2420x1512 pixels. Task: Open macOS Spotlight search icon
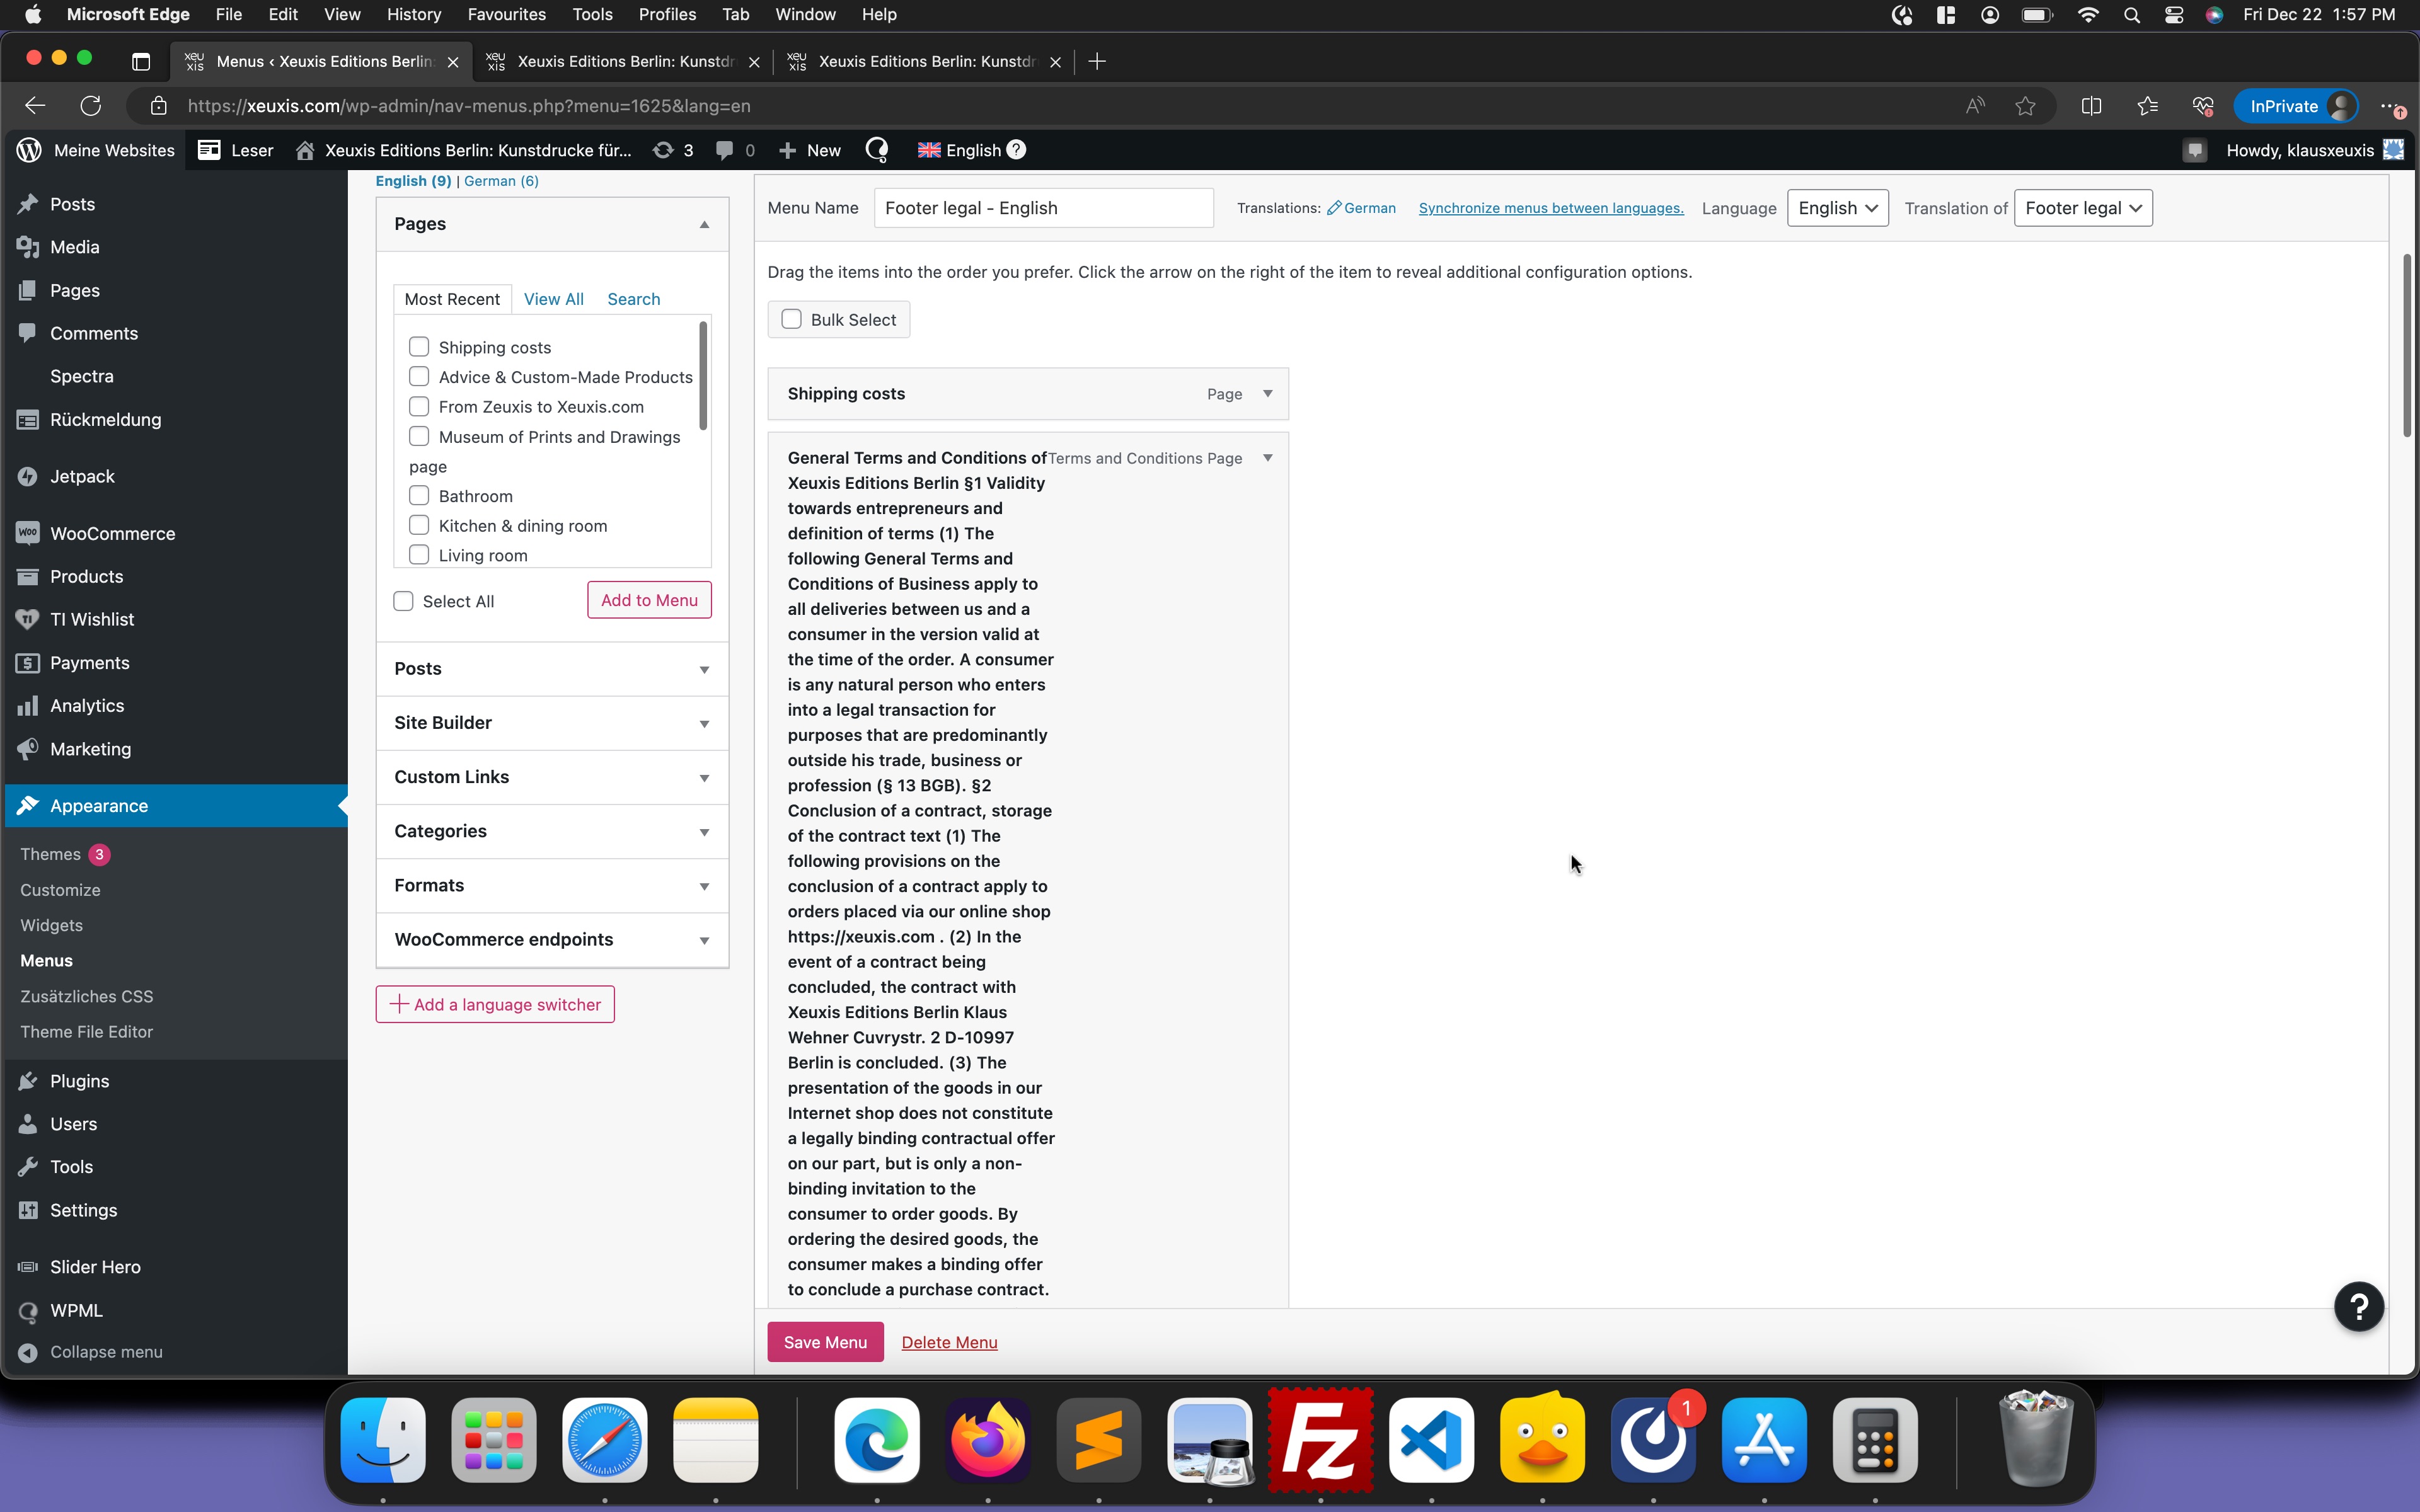pos(2131,15)
